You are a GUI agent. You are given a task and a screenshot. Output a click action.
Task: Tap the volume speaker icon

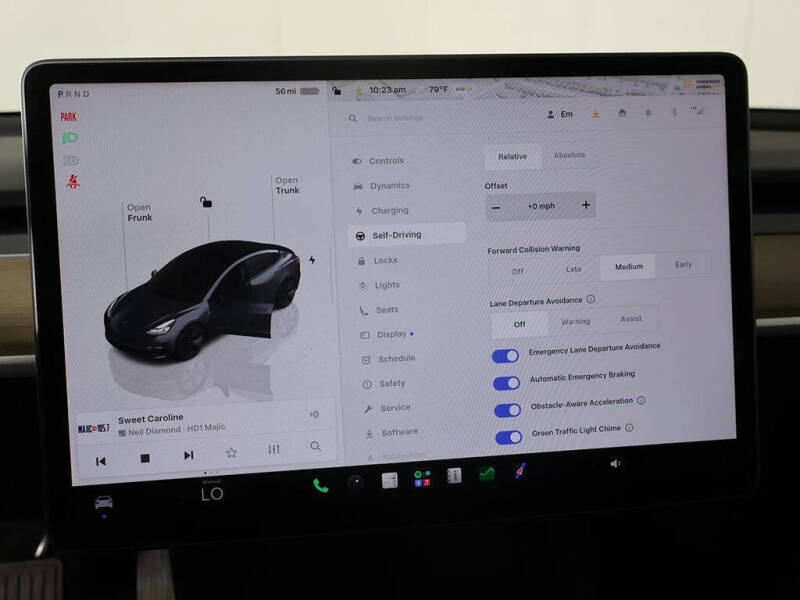tap(615, 463)
